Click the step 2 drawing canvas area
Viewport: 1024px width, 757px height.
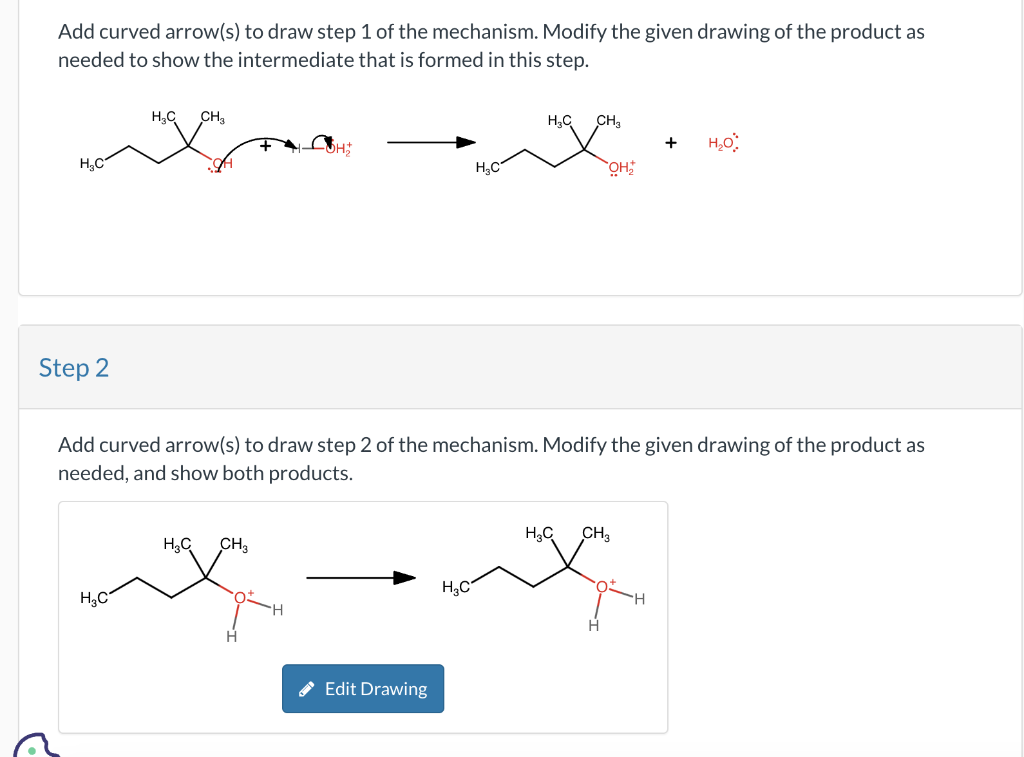pos(363,617)
